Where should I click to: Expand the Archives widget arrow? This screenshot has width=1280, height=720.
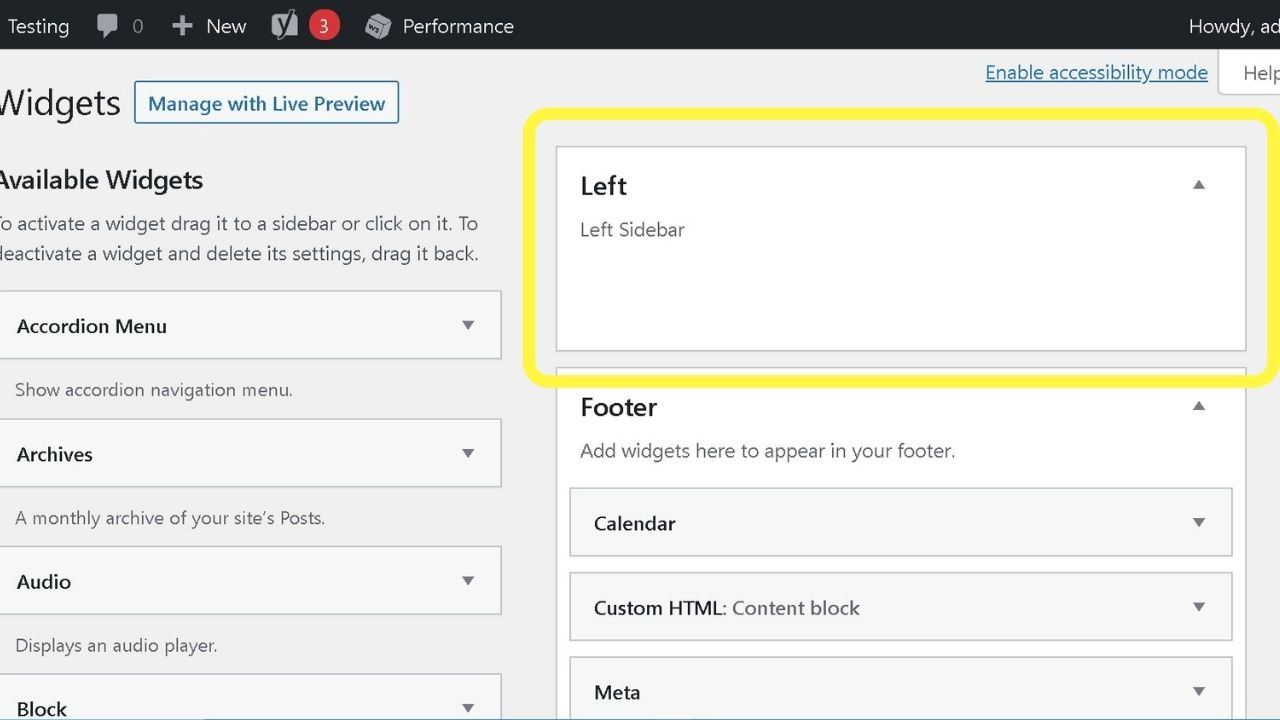pos(468,453)
